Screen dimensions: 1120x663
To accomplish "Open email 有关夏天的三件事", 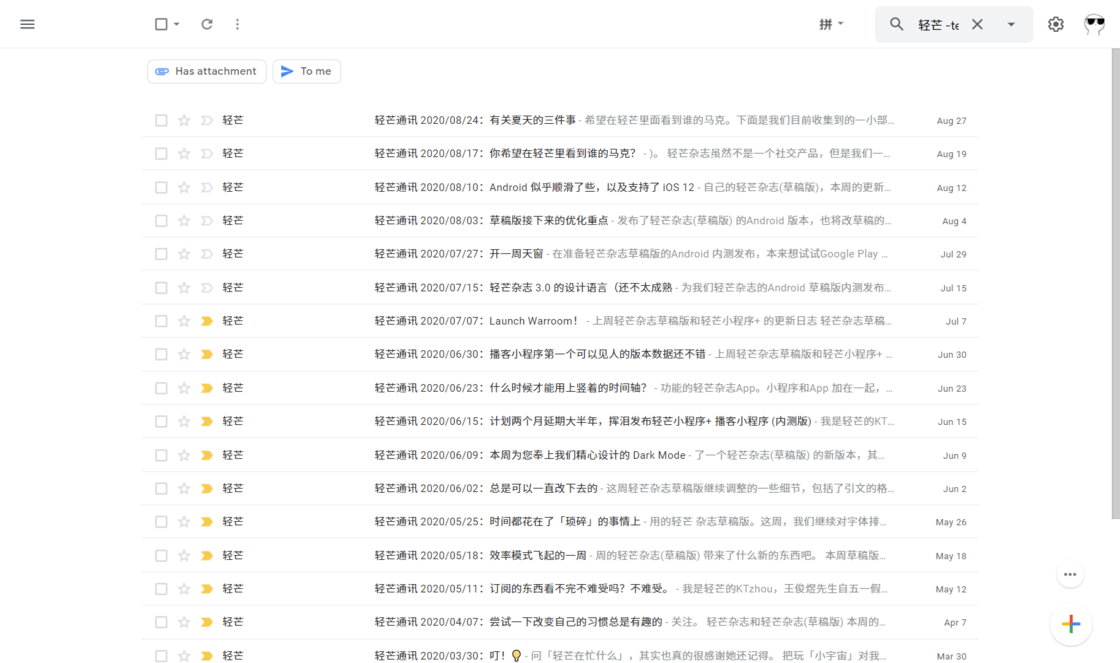I will click(560, 120).
